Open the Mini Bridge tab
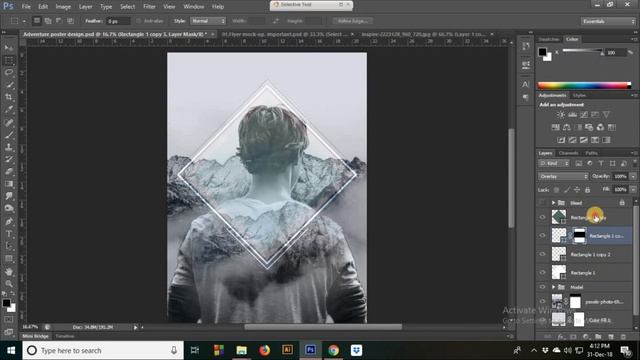Viewport: 640px width, 360px height. tap(35, 336)
